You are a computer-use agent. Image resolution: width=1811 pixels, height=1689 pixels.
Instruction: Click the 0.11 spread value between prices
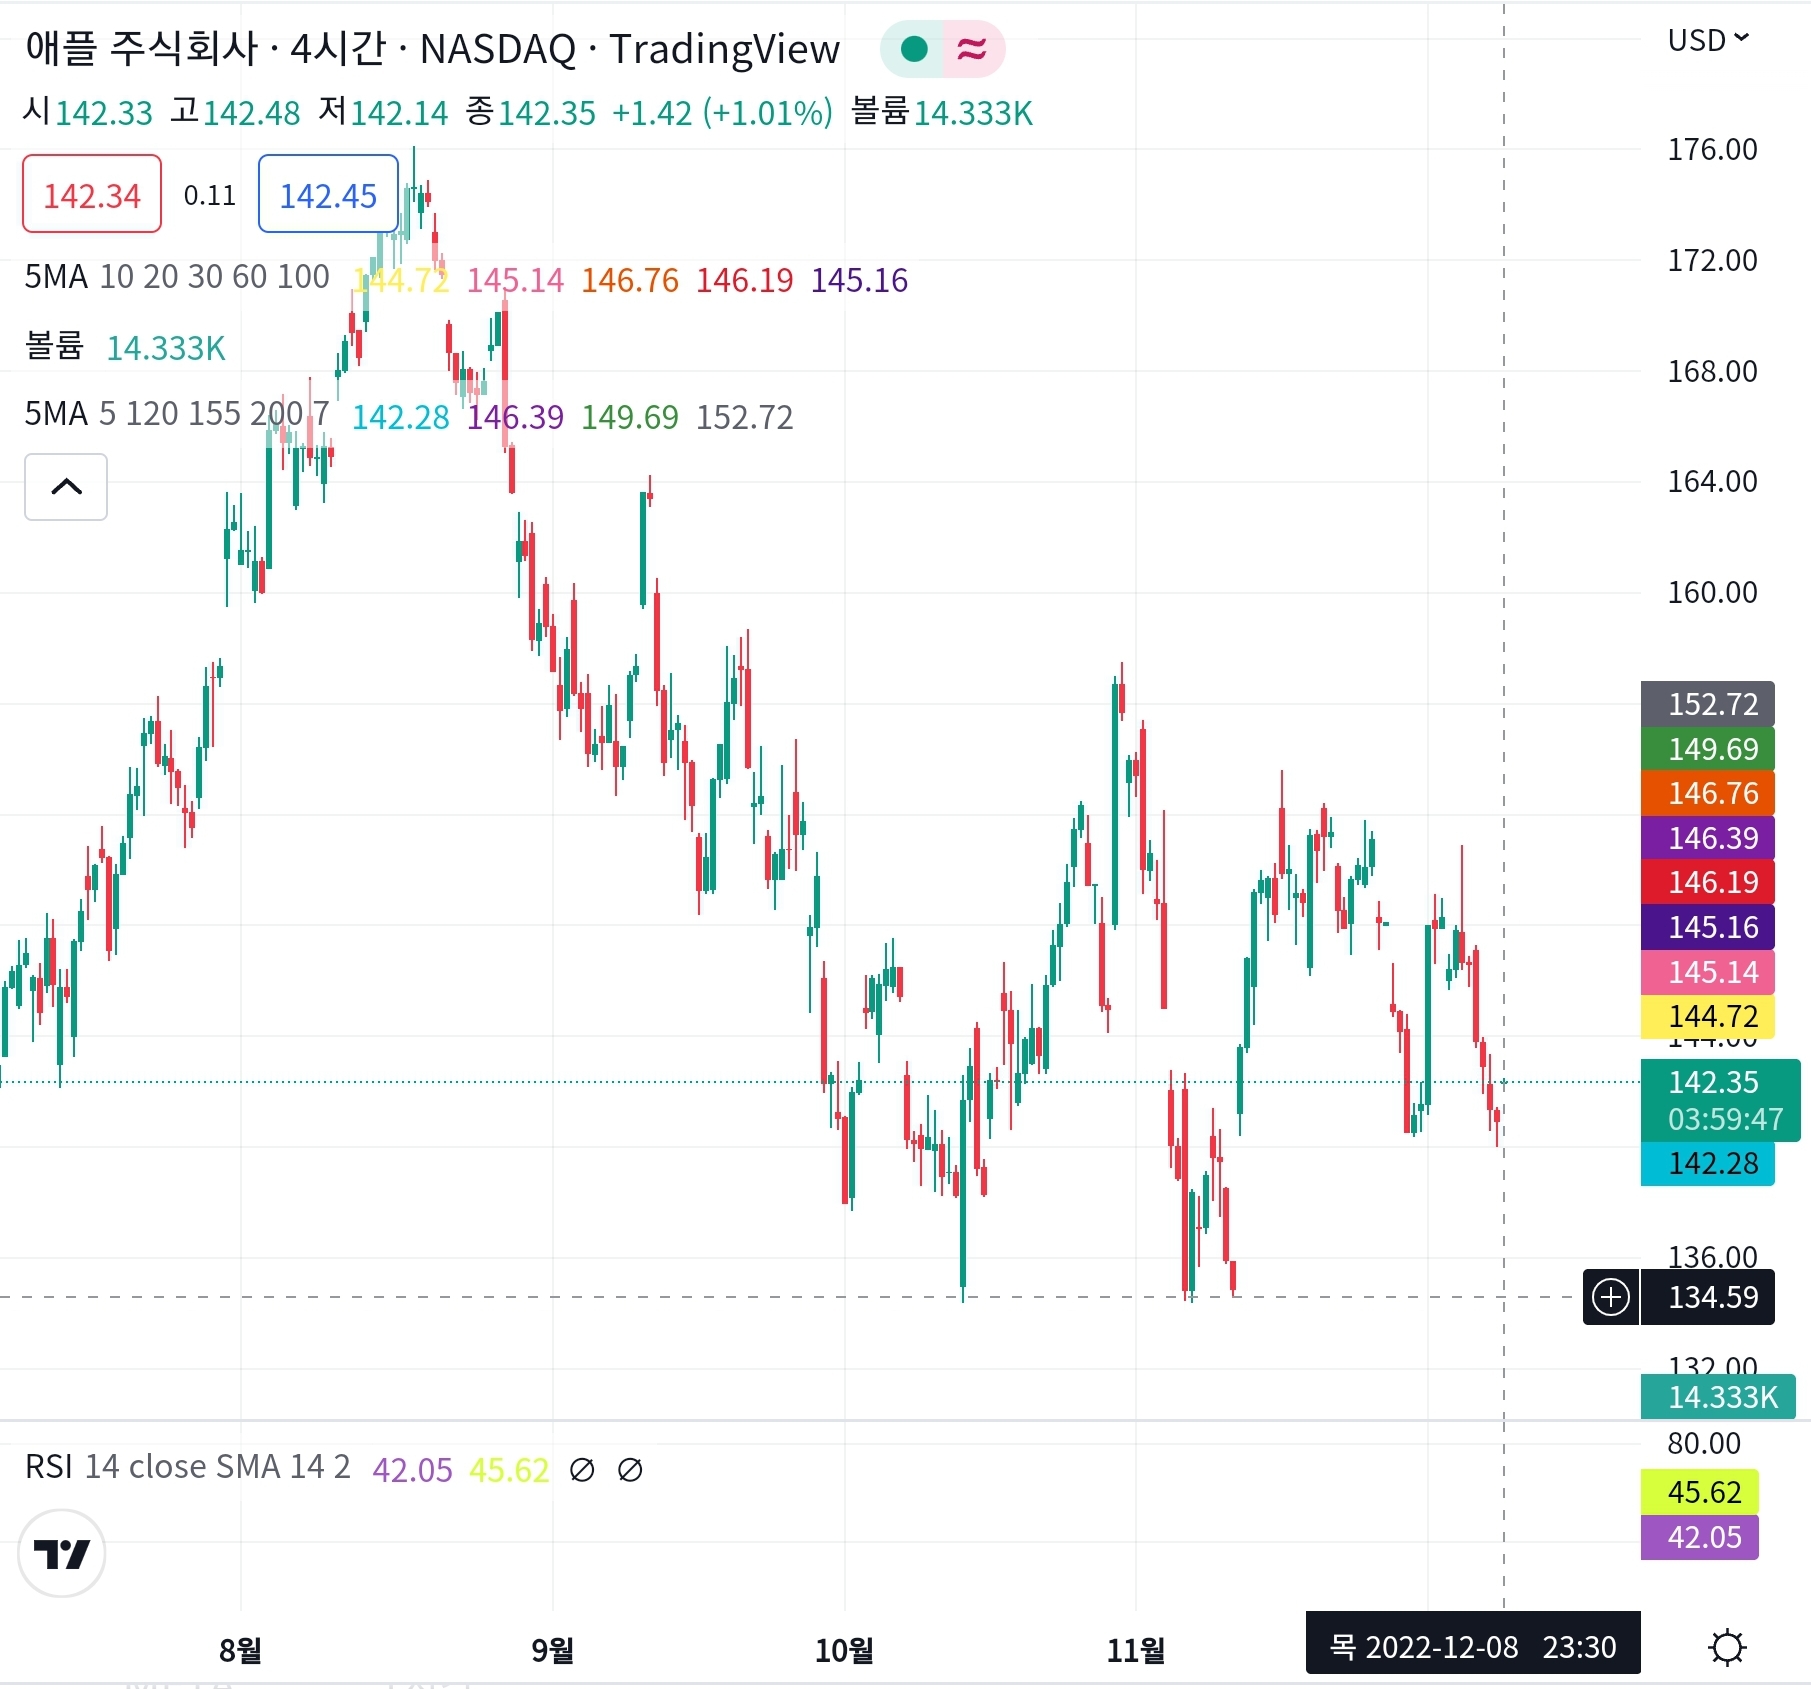209,195
